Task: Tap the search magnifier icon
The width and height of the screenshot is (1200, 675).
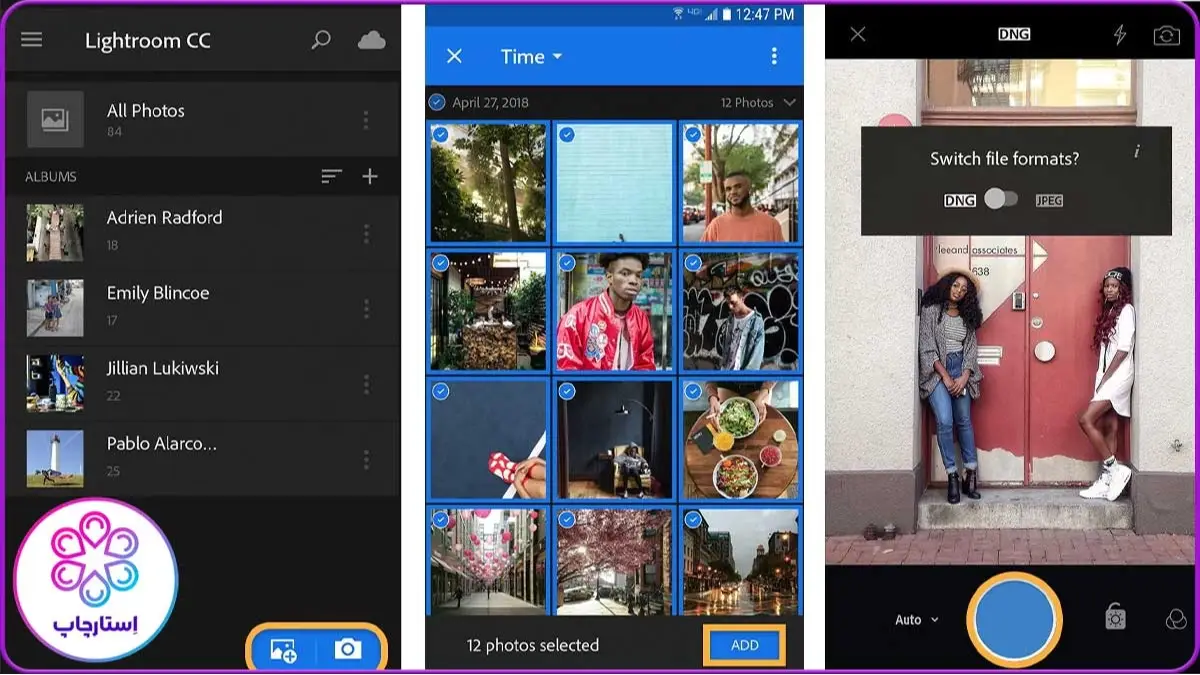Action: (x=321, y=40)
